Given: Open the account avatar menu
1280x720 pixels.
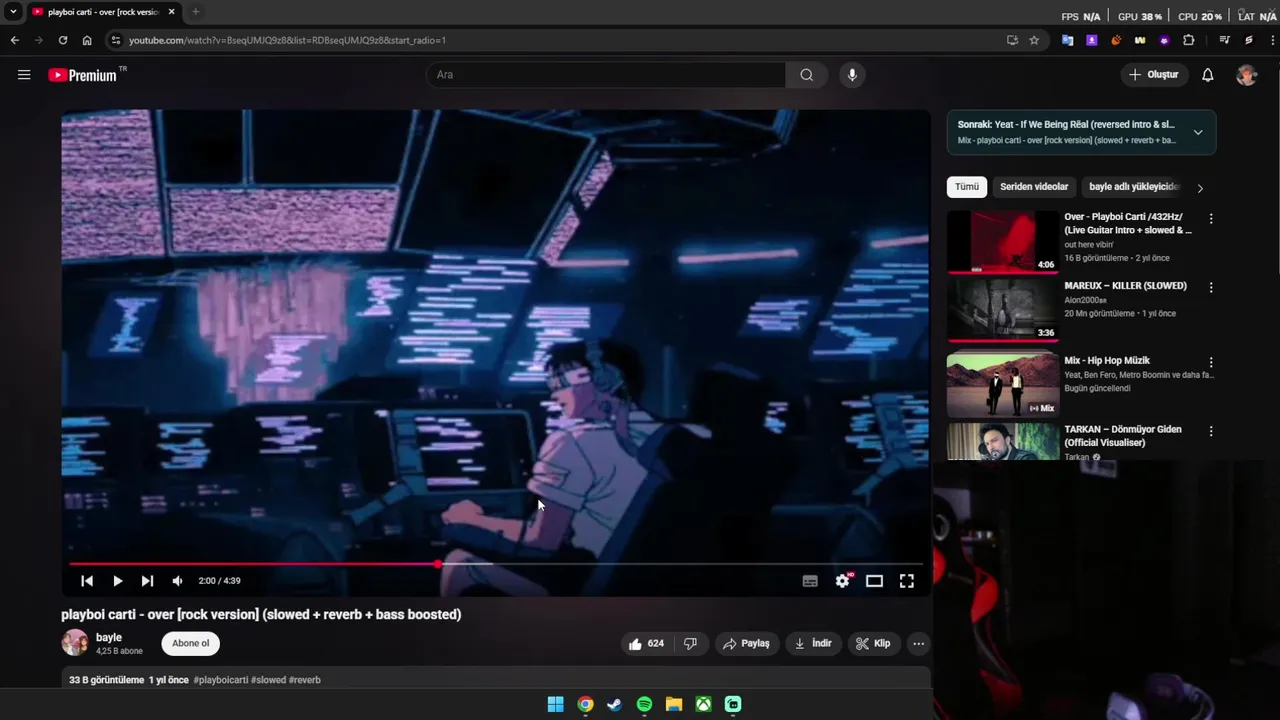Looking at the screenshot, I should pyautogui.click(x=1246, y=75).
